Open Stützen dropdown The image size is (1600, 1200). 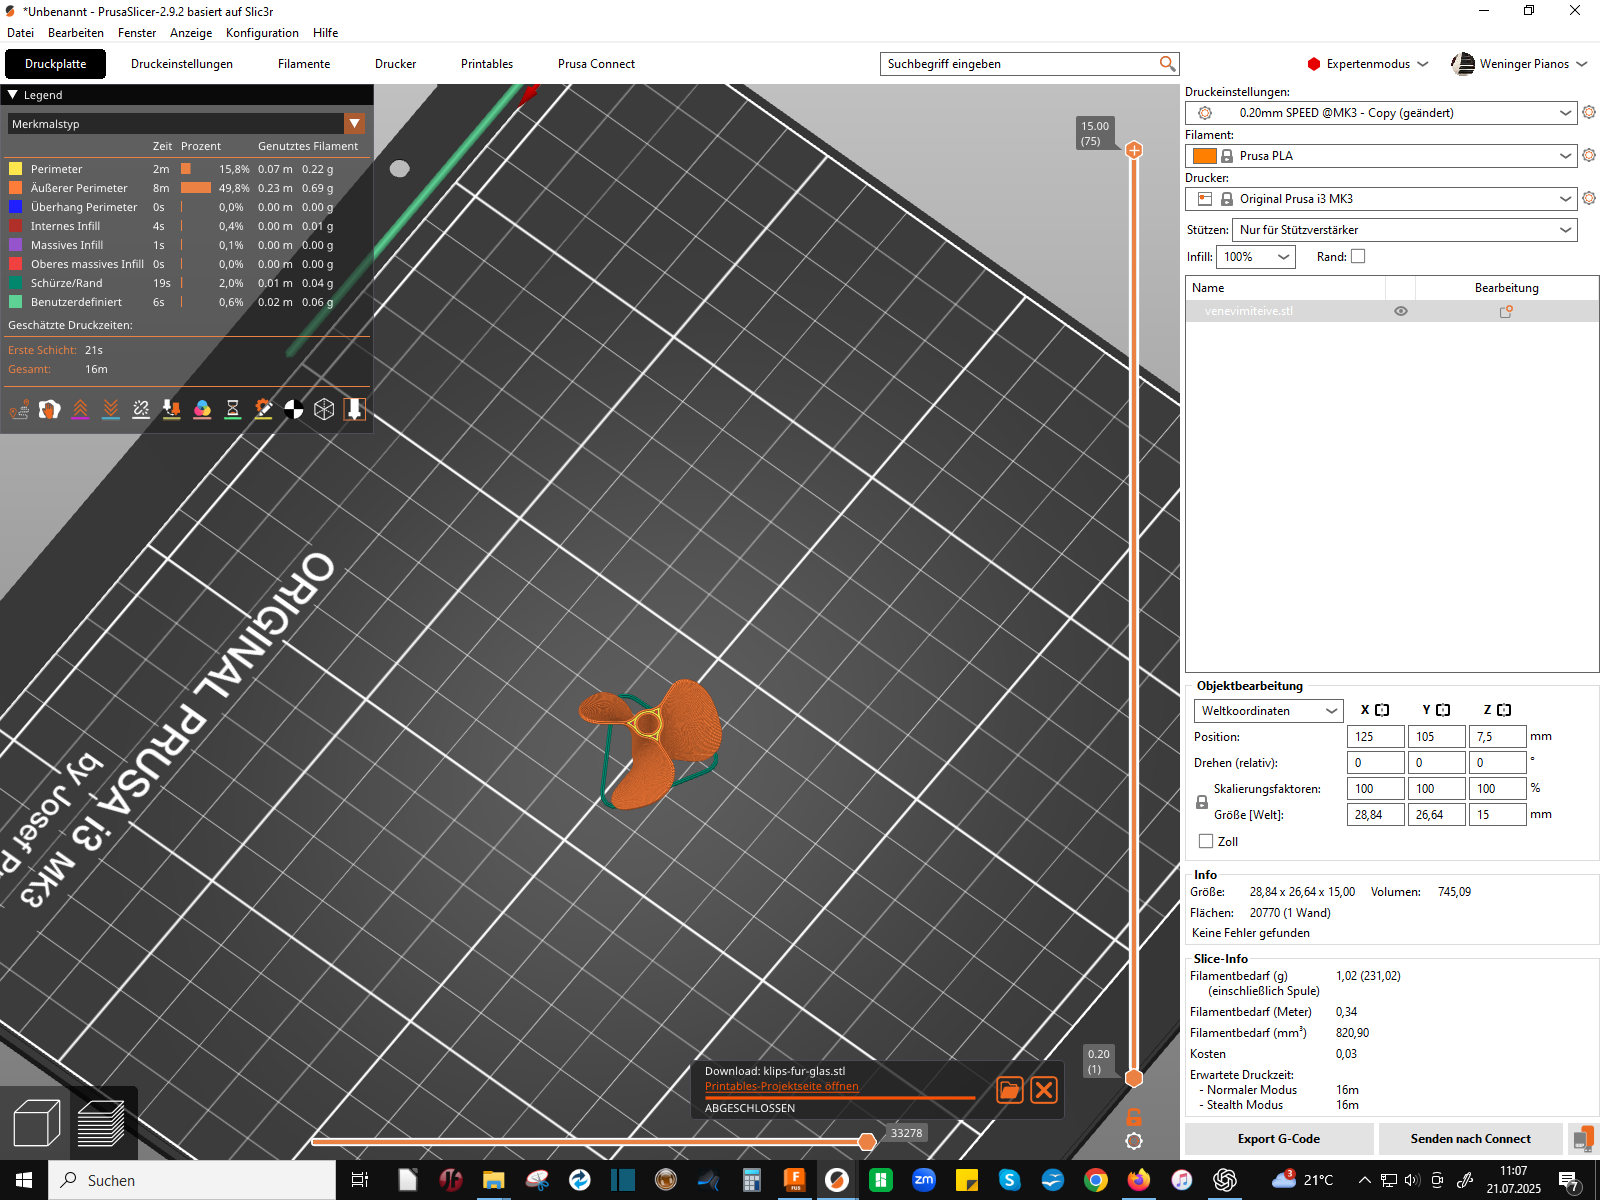(1405, 230)
